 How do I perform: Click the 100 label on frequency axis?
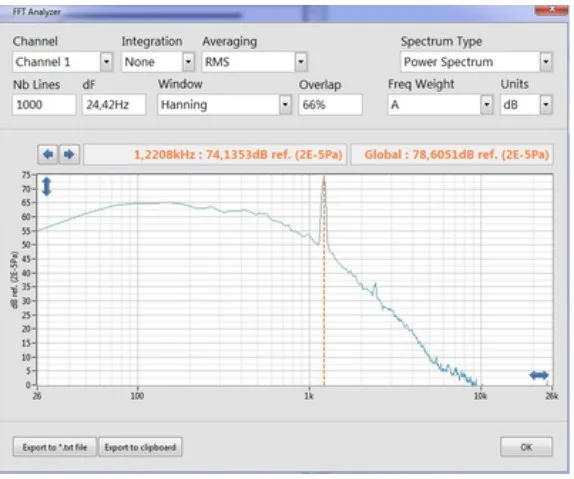click(x=137, y=396)
